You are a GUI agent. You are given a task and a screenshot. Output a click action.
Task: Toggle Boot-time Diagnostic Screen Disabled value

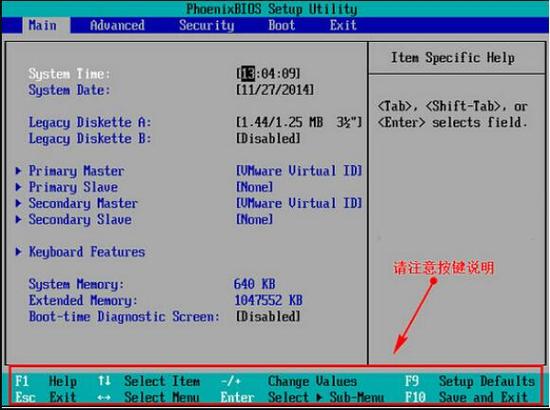click(x=269, y=316)
